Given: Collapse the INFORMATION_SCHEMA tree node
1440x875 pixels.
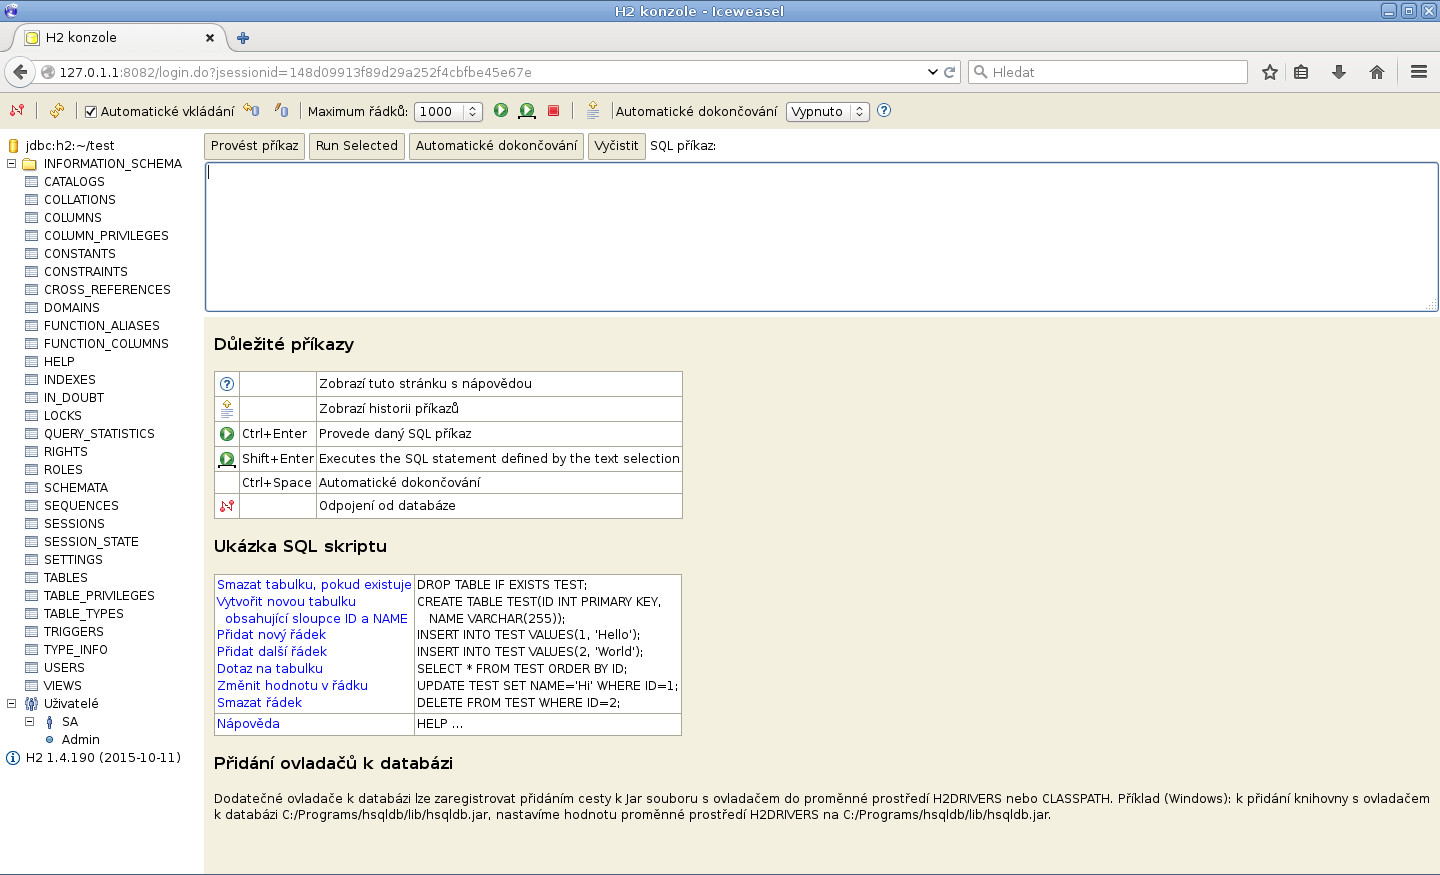Looking at the screenshot, I should [12, 163].
